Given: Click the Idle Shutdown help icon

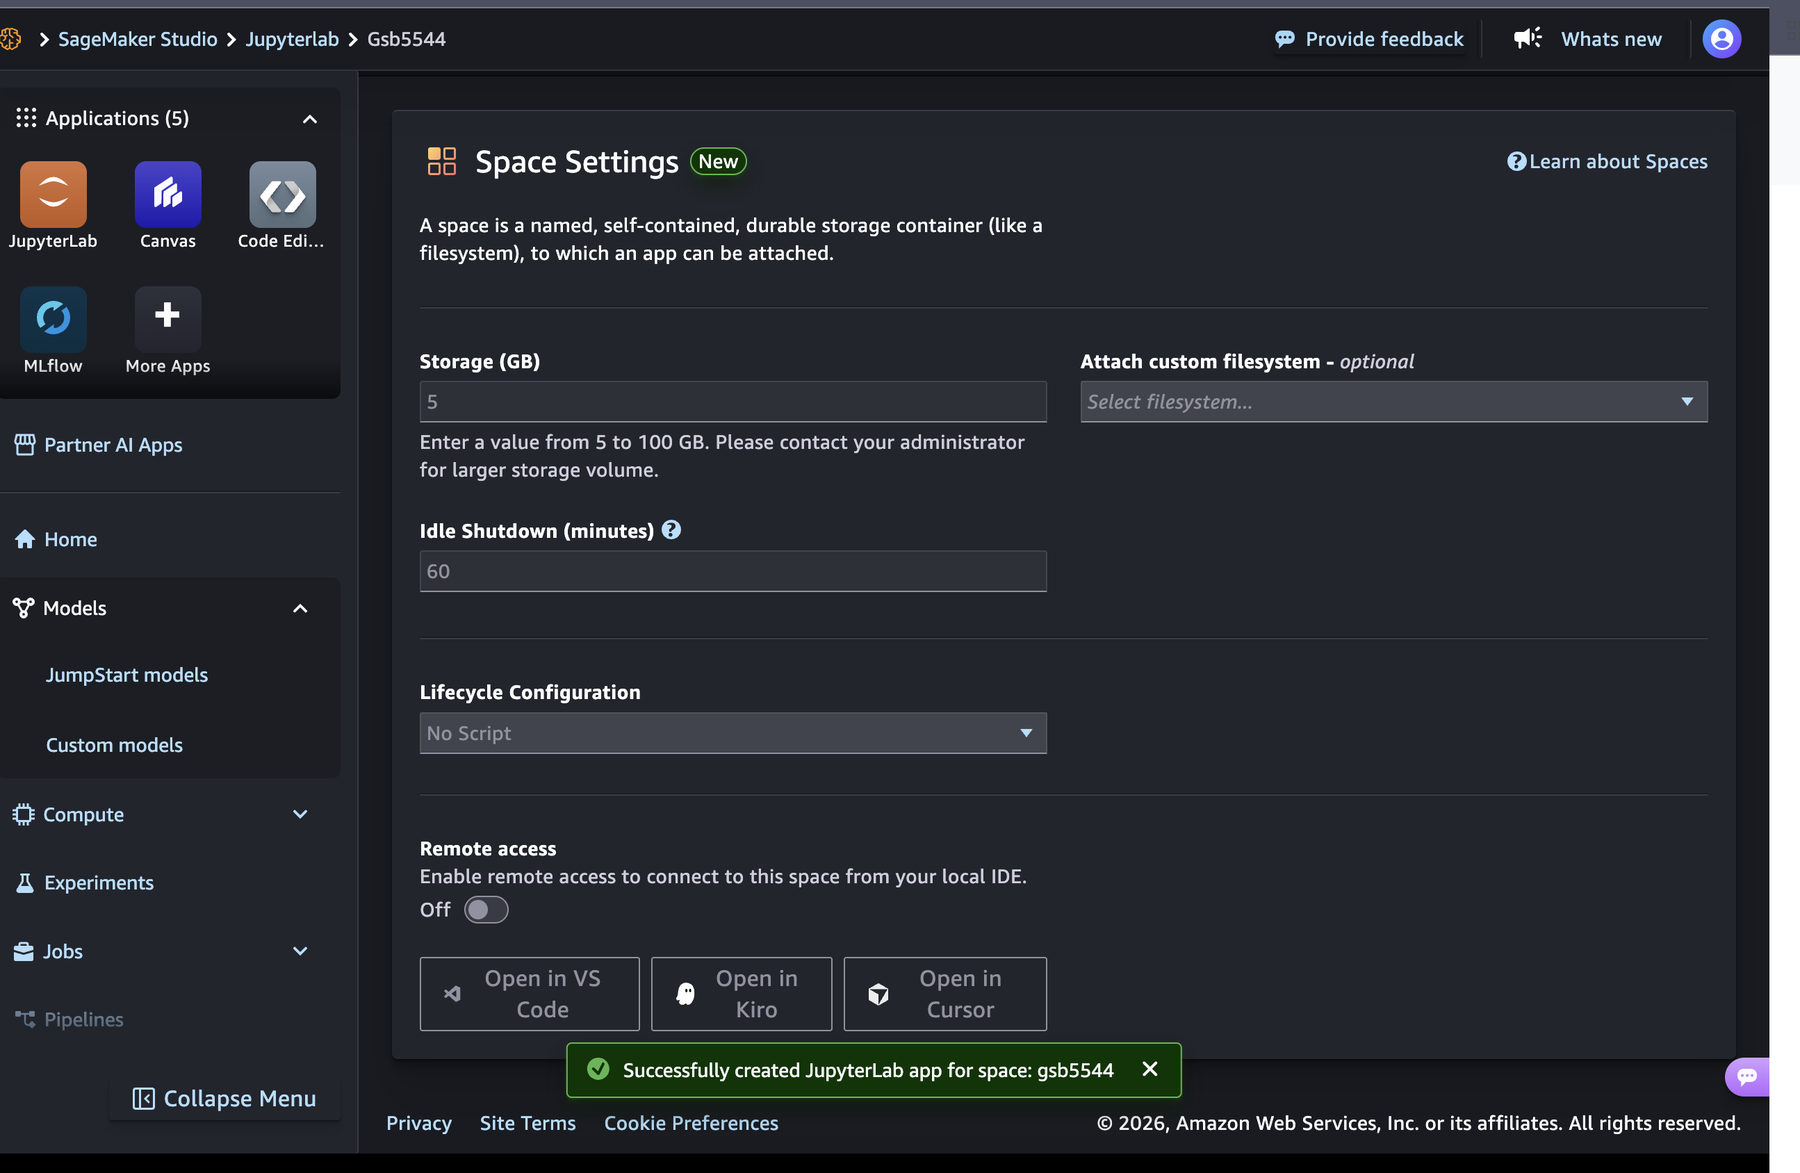Looking at the screenshot, I should [671, 530].
